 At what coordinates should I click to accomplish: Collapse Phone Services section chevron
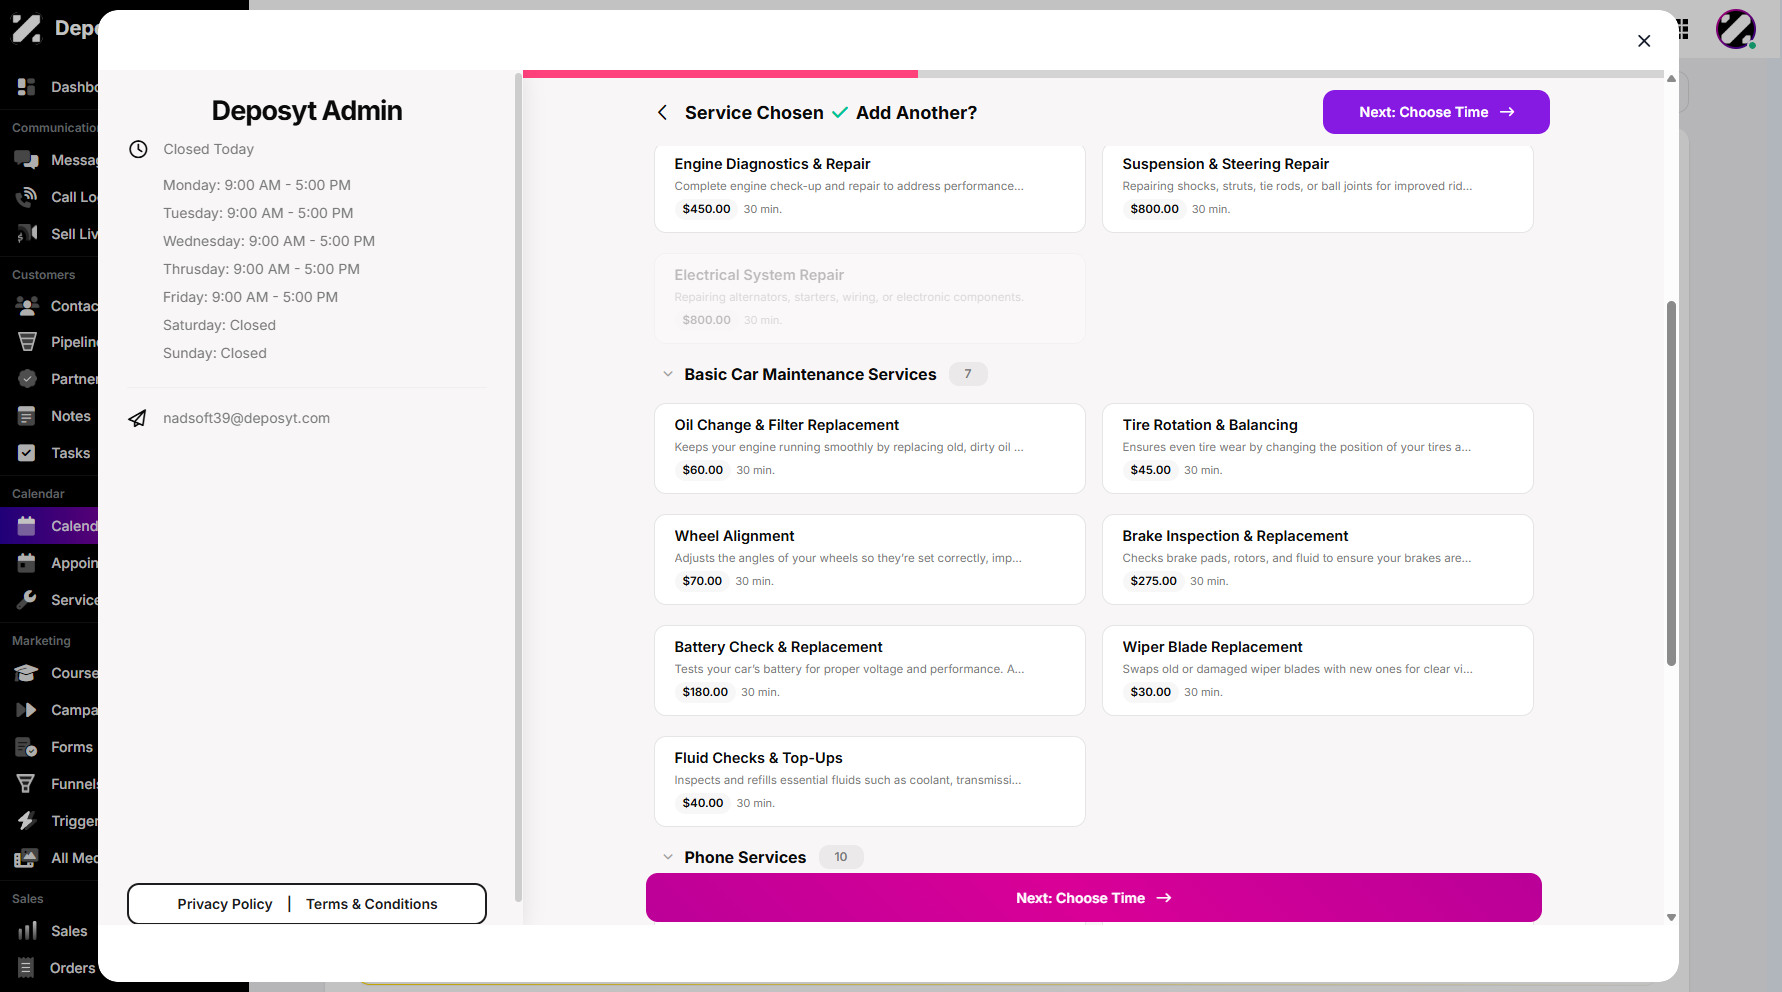click(x=668, y=857)
